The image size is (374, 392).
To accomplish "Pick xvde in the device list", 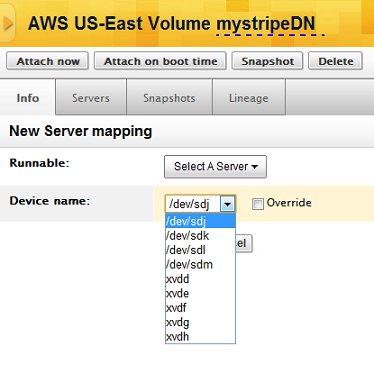I will (x=200, y=293).
